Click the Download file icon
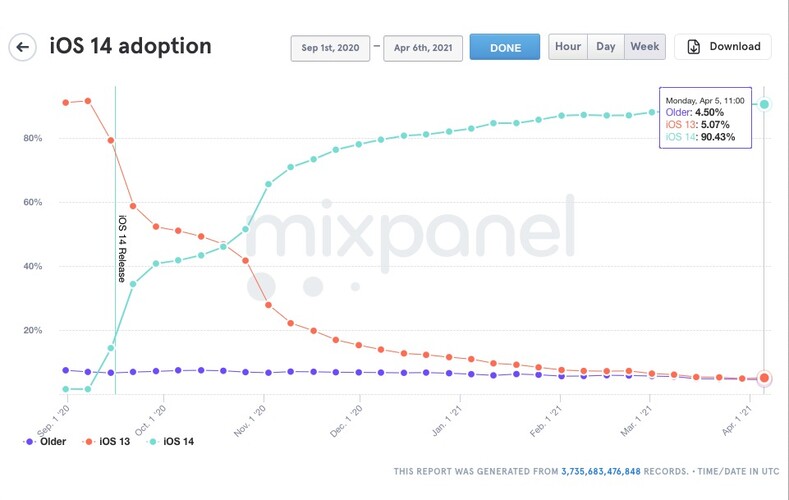Viewport: 789px width, 500px height. pyautogui.click(x=694, y=47)
